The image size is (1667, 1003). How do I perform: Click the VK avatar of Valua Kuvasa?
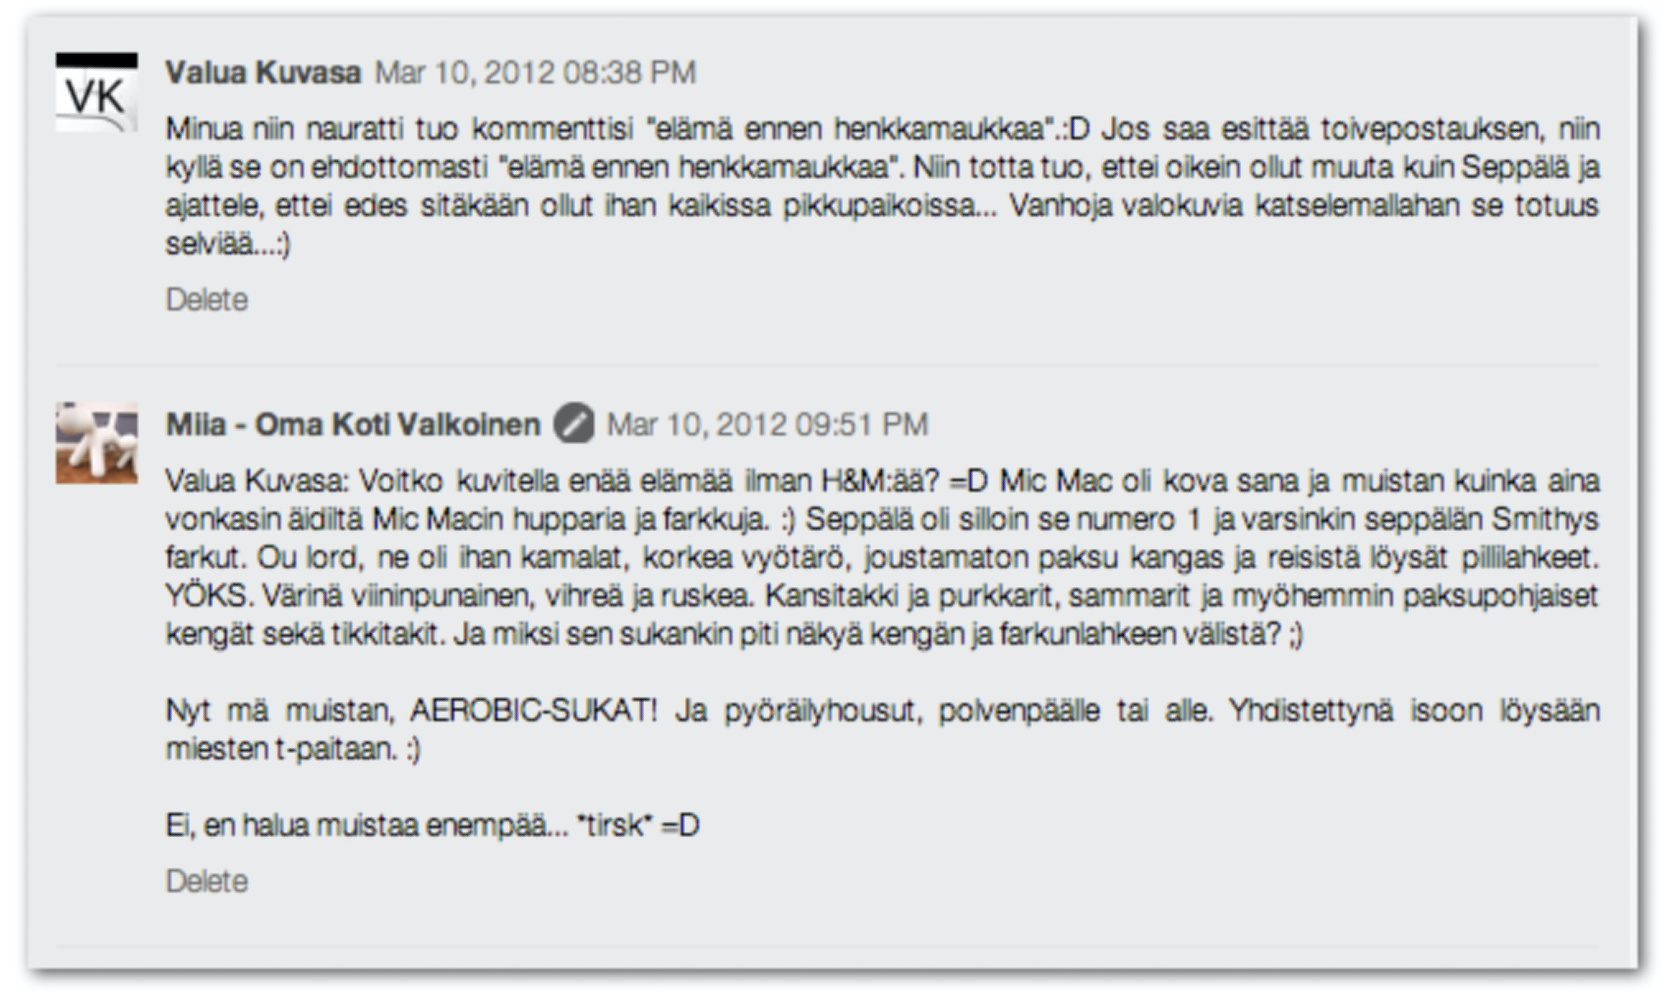[96, 92]
